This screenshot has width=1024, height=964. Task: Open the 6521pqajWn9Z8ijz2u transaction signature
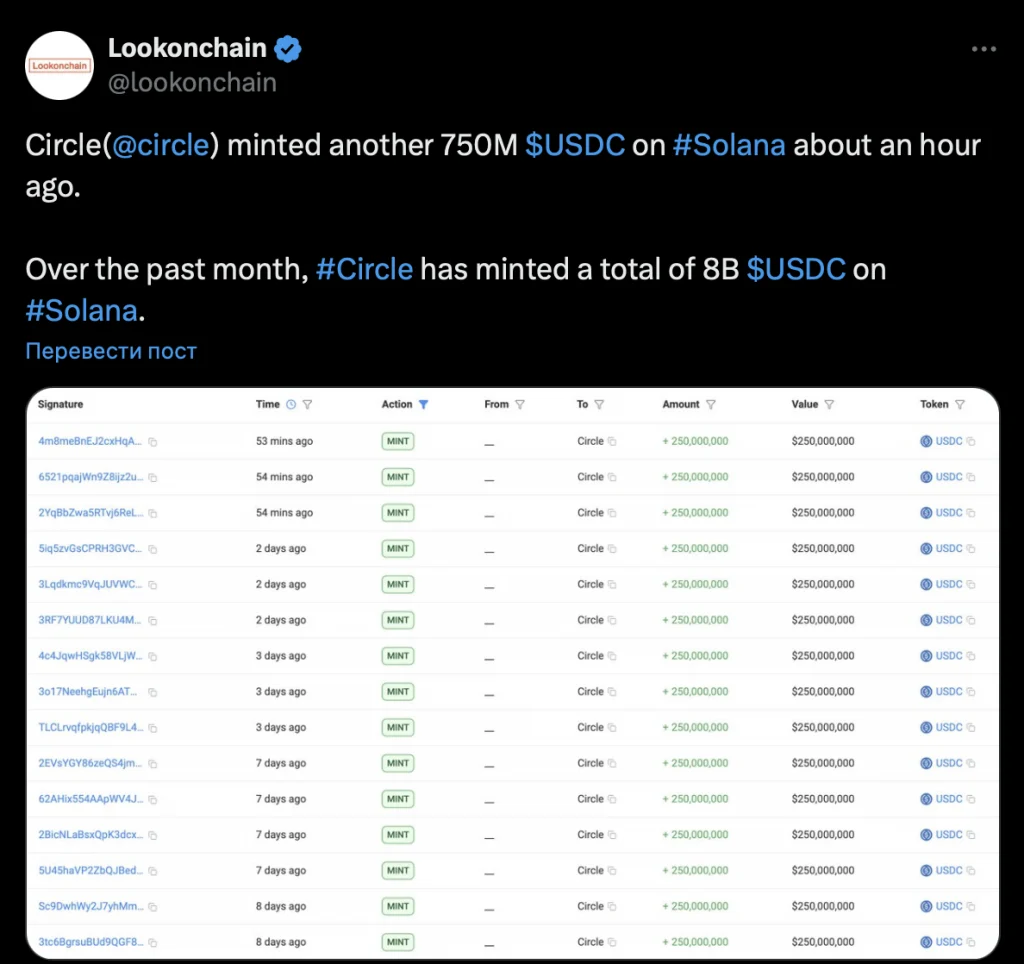pos(90,477)
